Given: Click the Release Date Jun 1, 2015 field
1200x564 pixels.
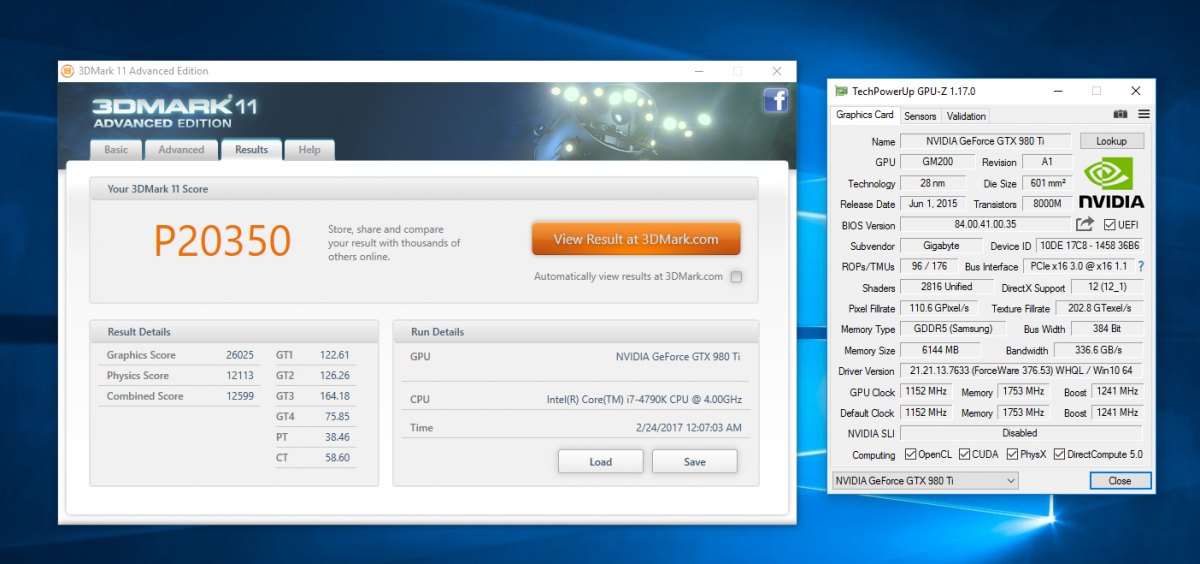Looking at the screenshot, I should 931,204.
